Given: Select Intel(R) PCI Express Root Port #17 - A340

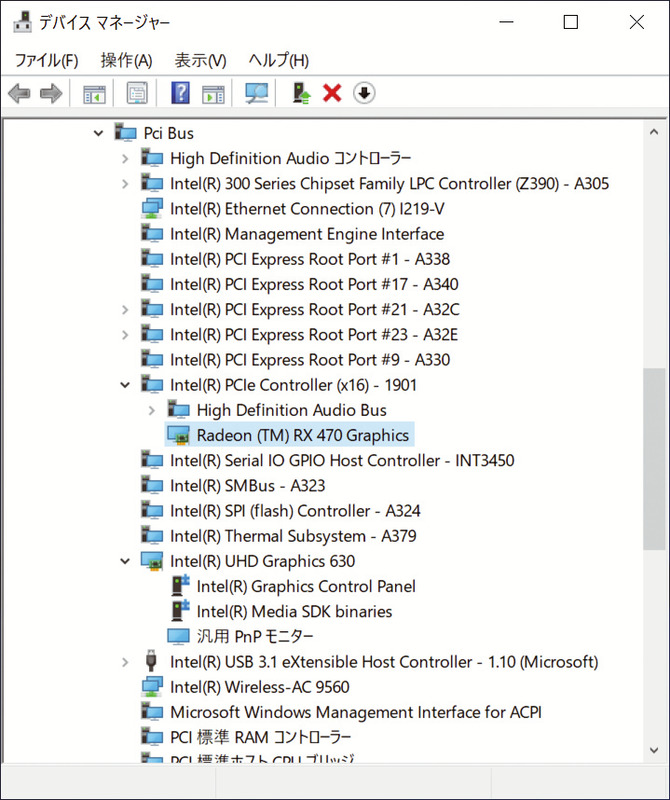Looking at the screenshot, I should [314, 284].
